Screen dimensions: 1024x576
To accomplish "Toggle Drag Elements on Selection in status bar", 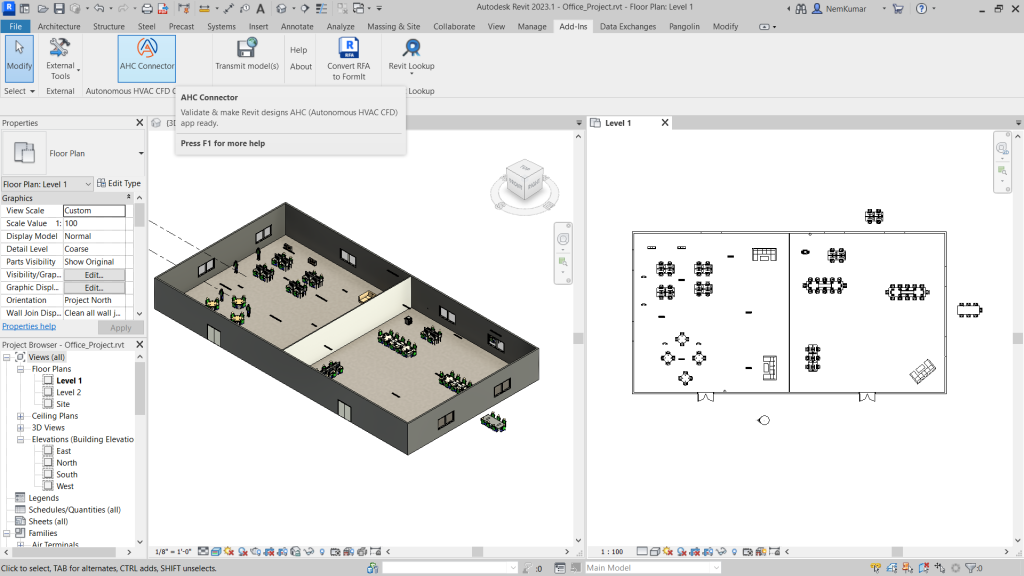I will point(940,568).
